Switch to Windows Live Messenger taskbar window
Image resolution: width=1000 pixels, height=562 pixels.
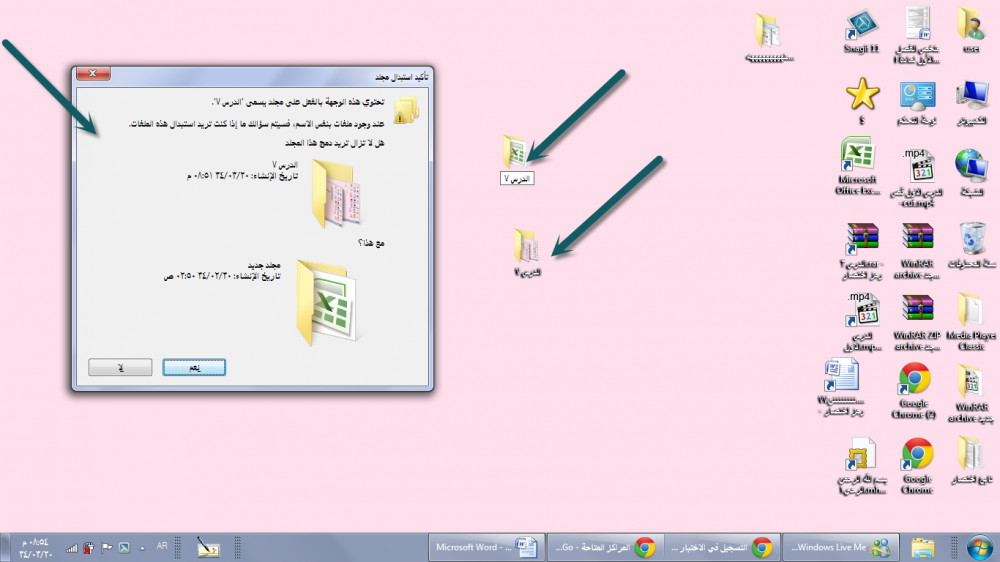click(x=838, y=547)
